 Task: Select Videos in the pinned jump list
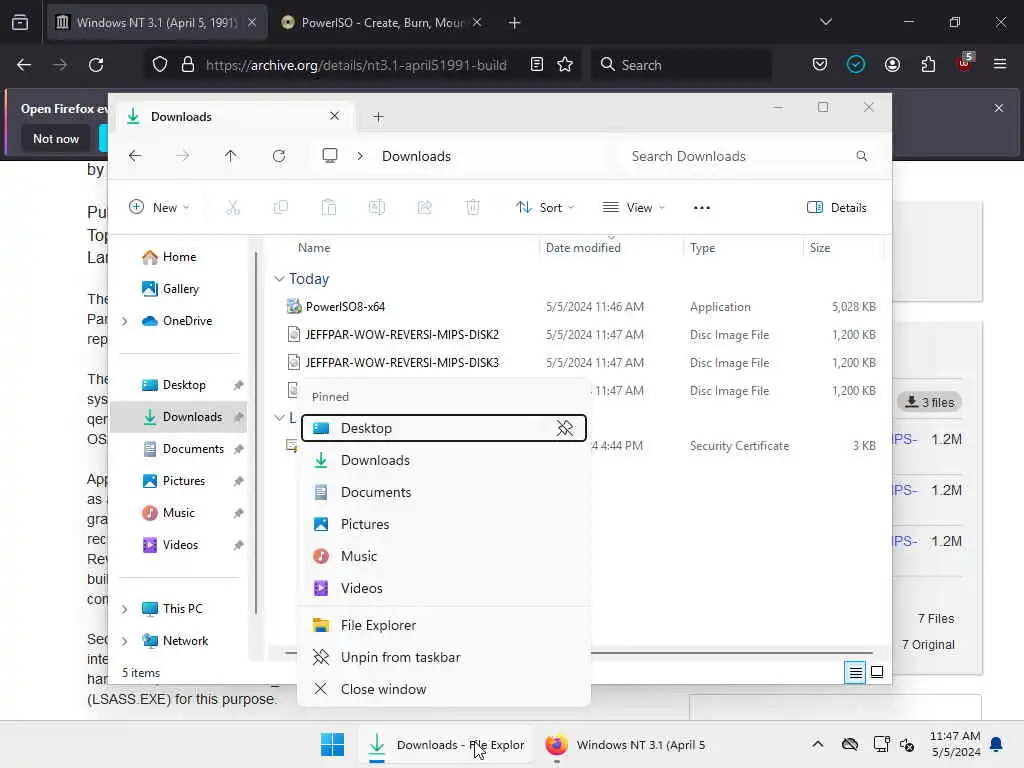[444, 588]
